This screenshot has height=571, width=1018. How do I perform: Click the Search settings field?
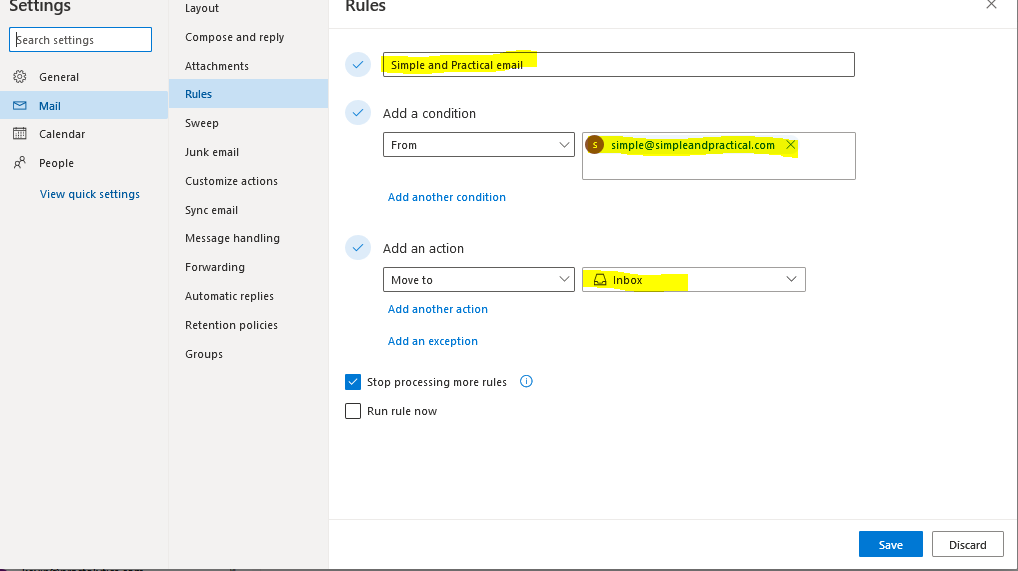81,40
